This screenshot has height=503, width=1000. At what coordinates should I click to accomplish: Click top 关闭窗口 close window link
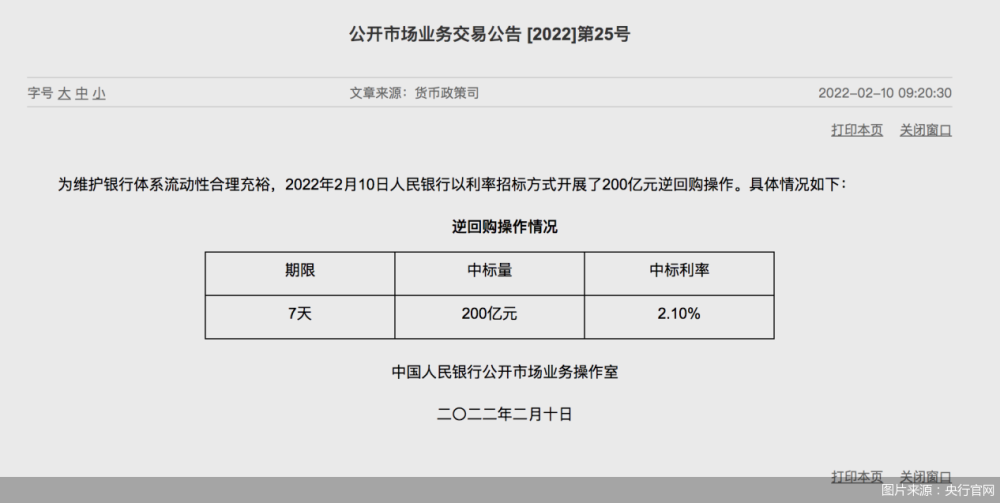[925, 130]
